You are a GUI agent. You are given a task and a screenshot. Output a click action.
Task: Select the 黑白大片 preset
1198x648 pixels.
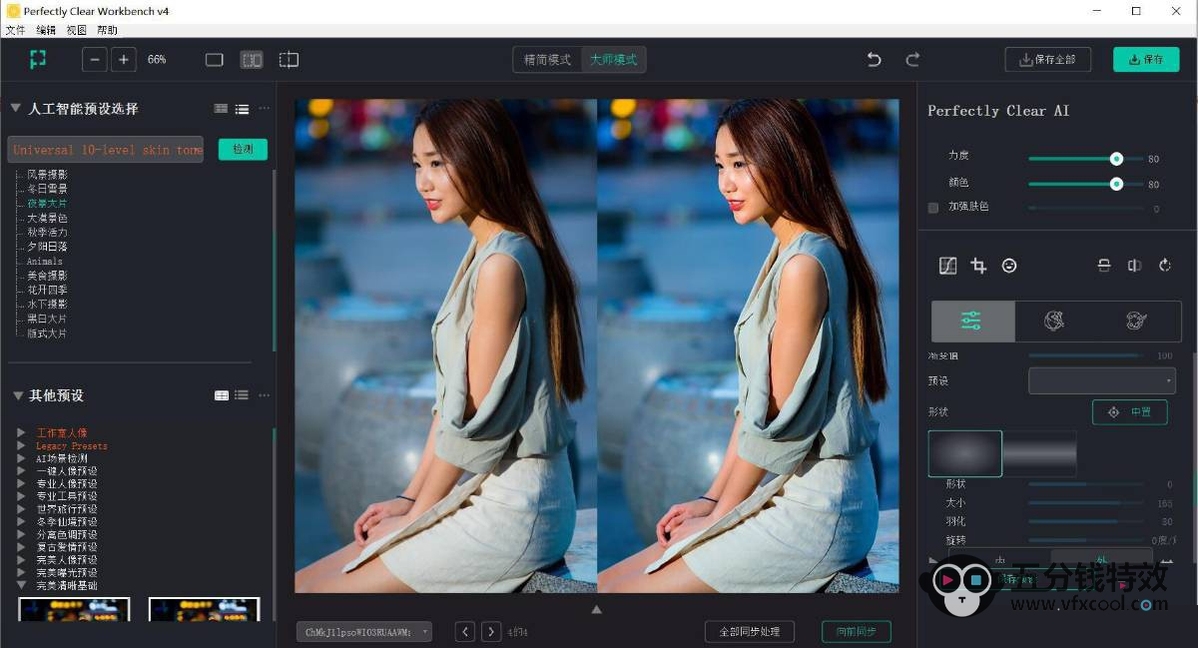[47, 319]
